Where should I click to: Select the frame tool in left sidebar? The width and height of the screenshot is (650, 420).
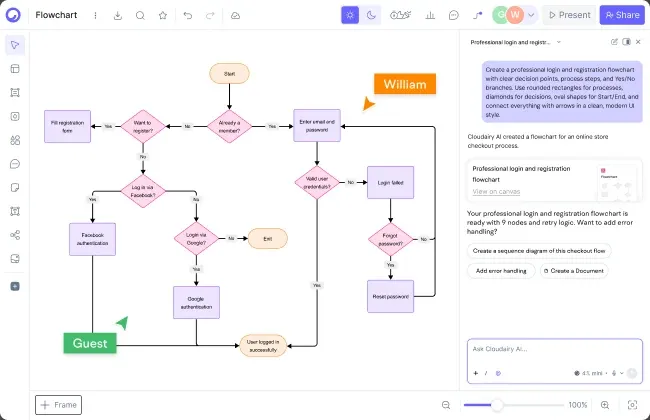coord(15,92)
